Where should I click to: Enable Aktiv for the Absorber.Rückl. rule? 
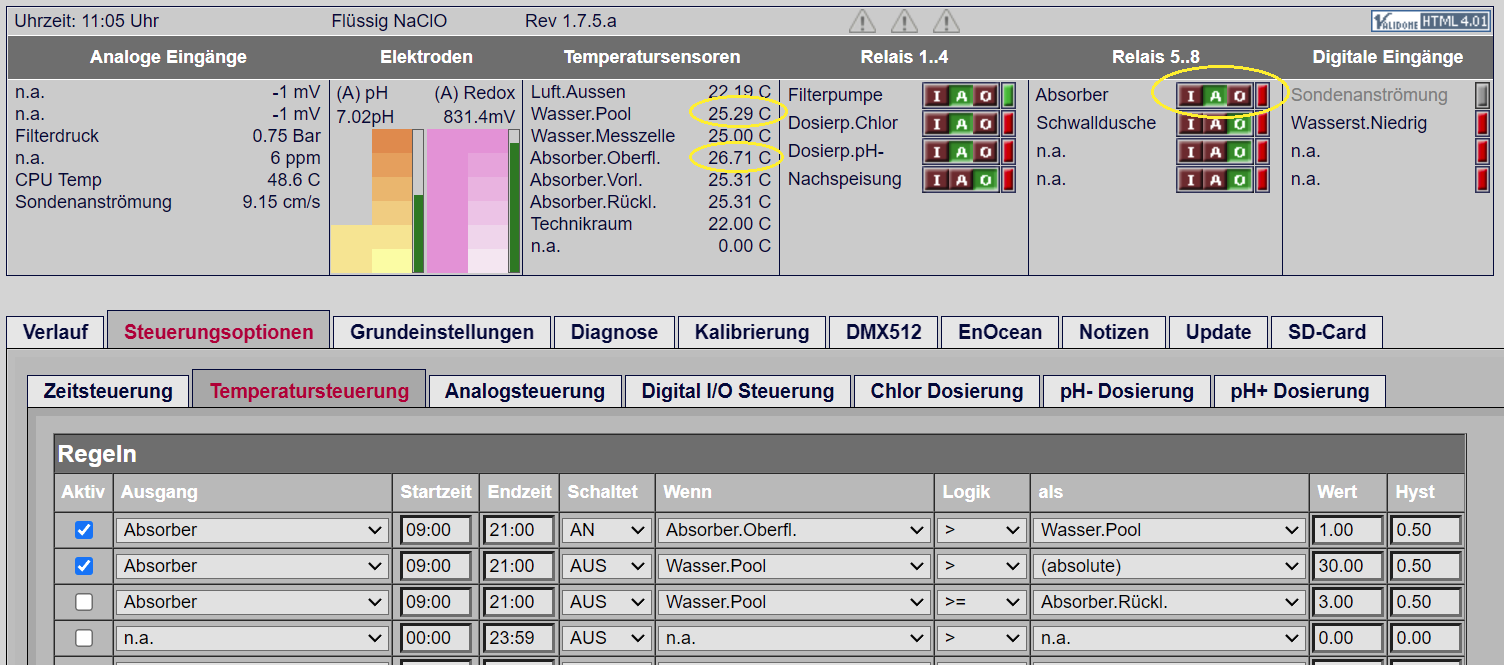[x=84, y=602]
